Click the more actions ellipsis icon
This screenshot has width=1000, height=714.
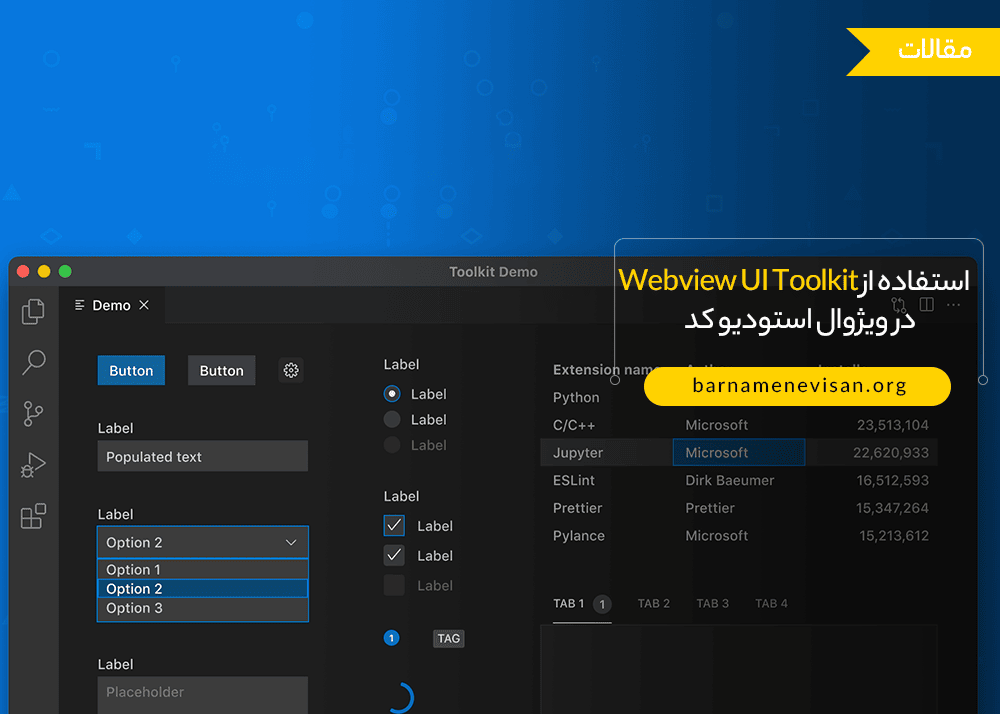[x=953, y=305]
